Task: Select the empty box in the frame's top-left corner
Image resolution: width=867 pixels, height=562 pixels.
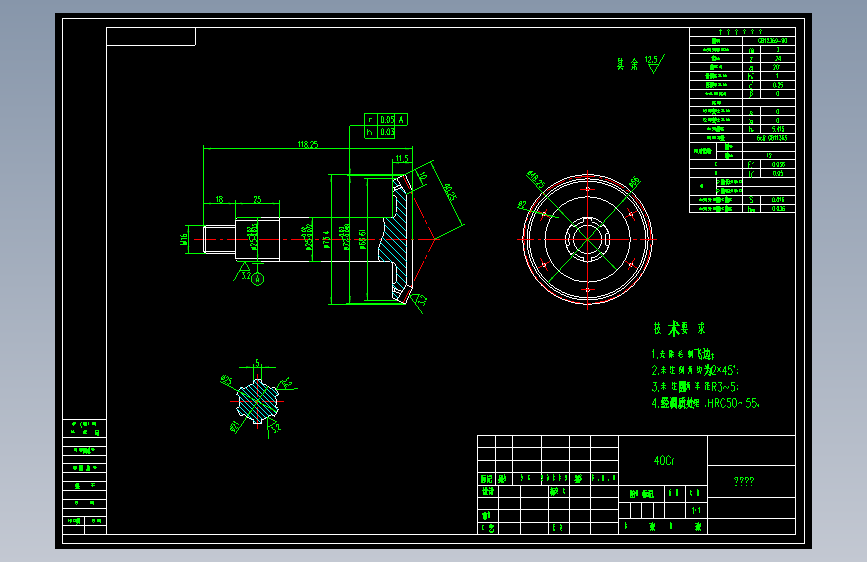Action: pyautogui.click(x=151, y=37)
